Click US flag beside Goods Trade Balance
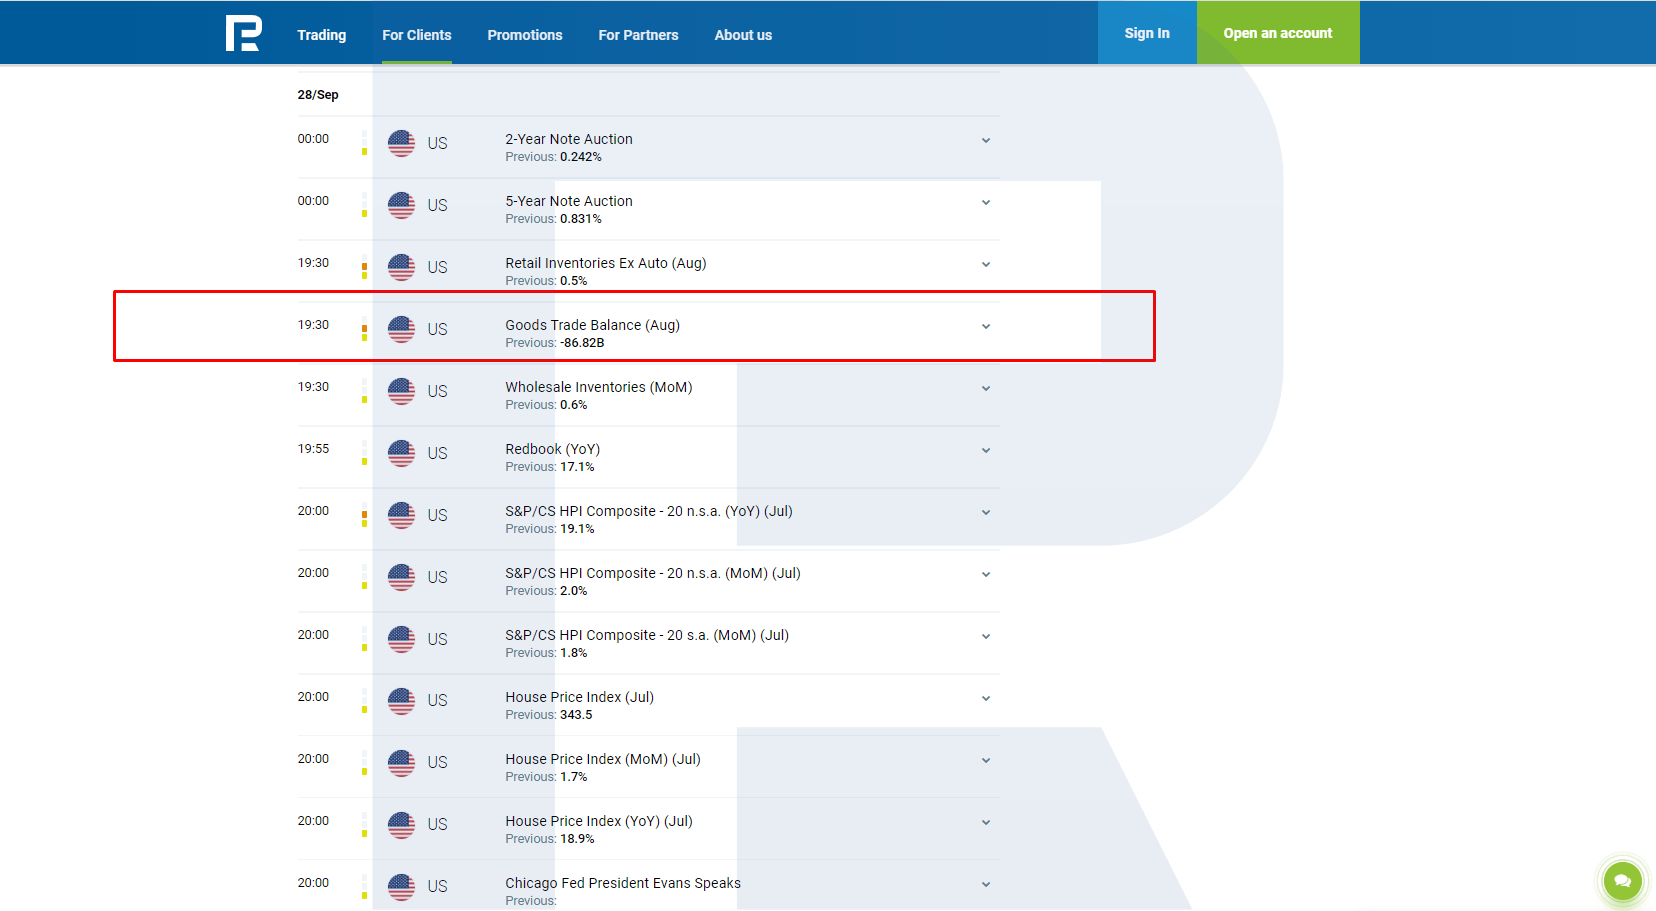This screenshot has height=911, width=1656. pos(401,329)
